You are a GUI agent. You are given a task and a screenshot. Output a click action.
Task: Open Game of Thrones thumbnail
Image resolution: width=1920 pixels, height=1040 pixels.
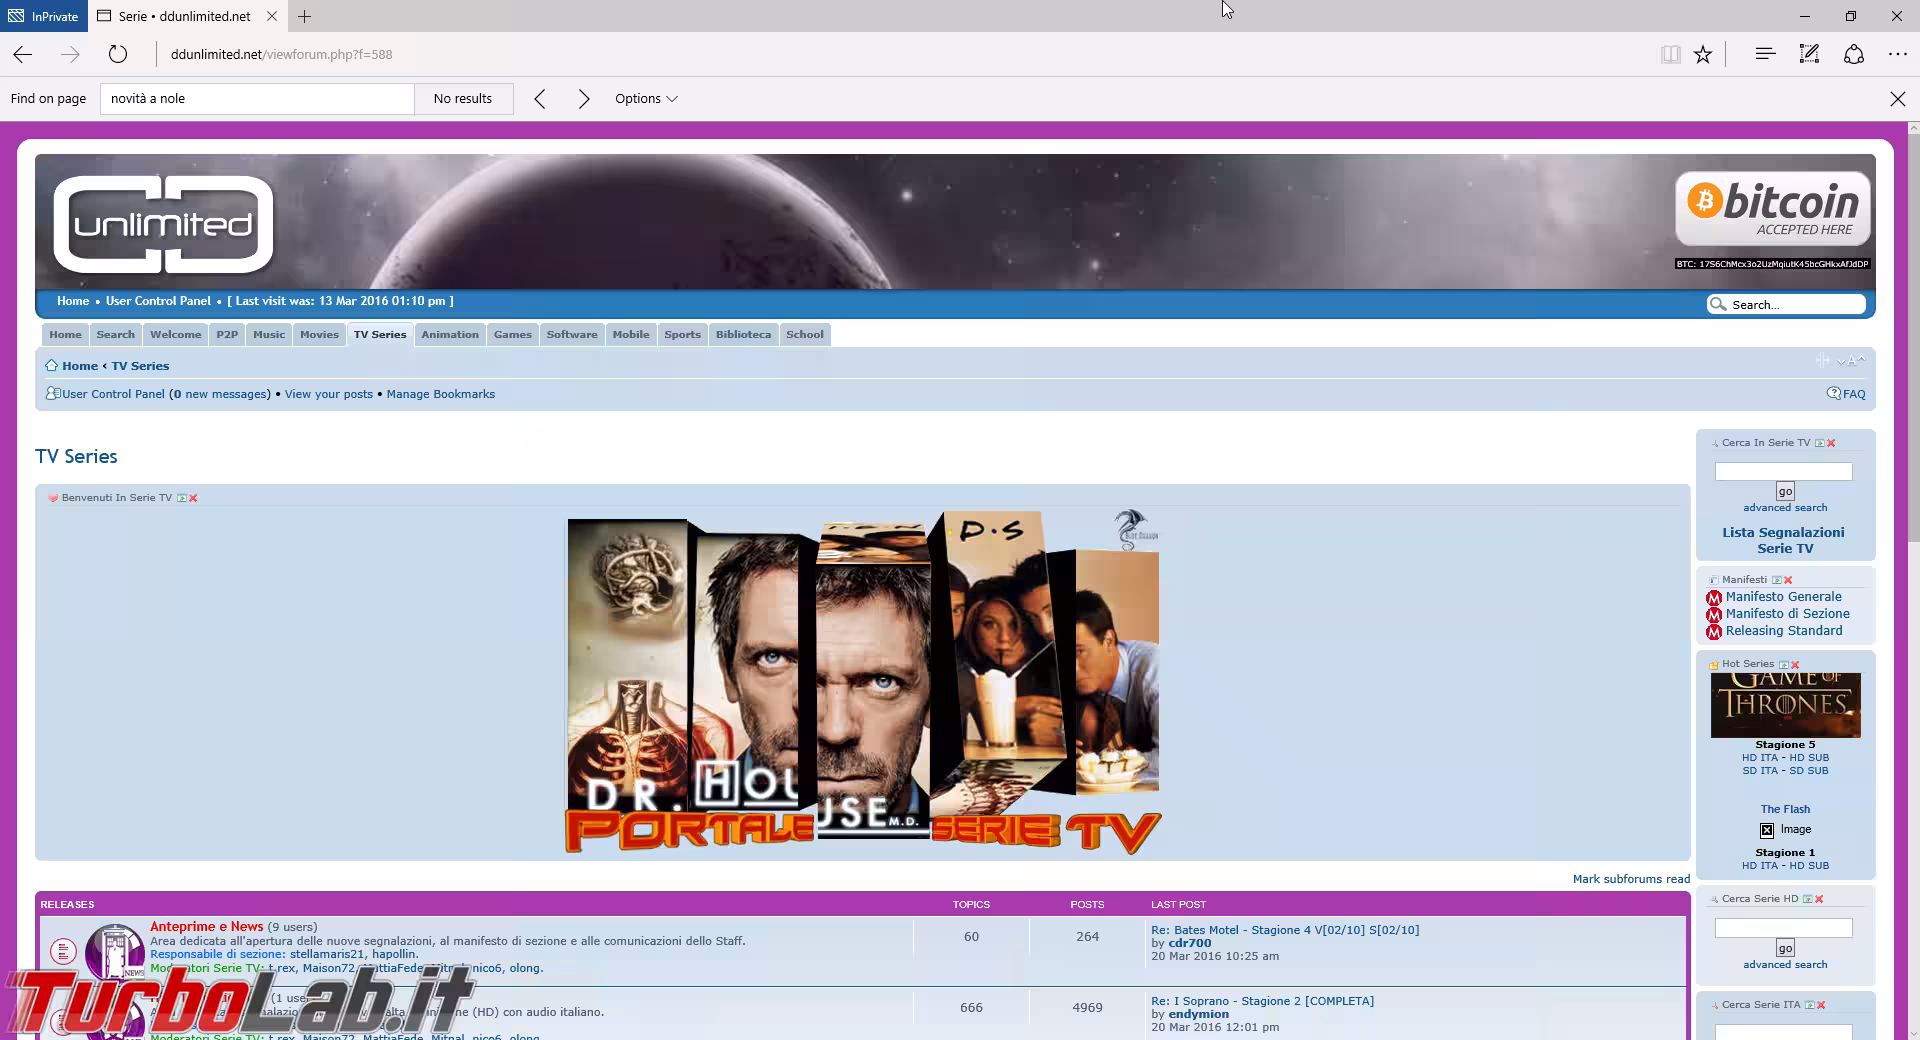(x=1785, y=705)
